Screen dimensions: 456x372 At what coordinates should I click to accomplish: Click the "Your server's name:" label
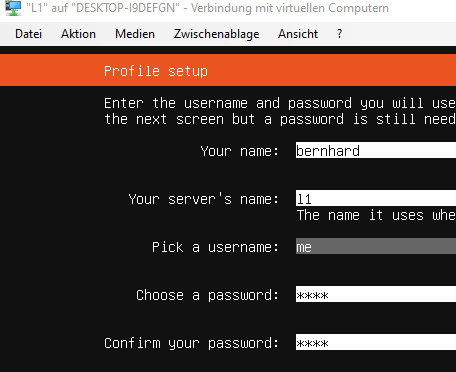tap(204, 199)
